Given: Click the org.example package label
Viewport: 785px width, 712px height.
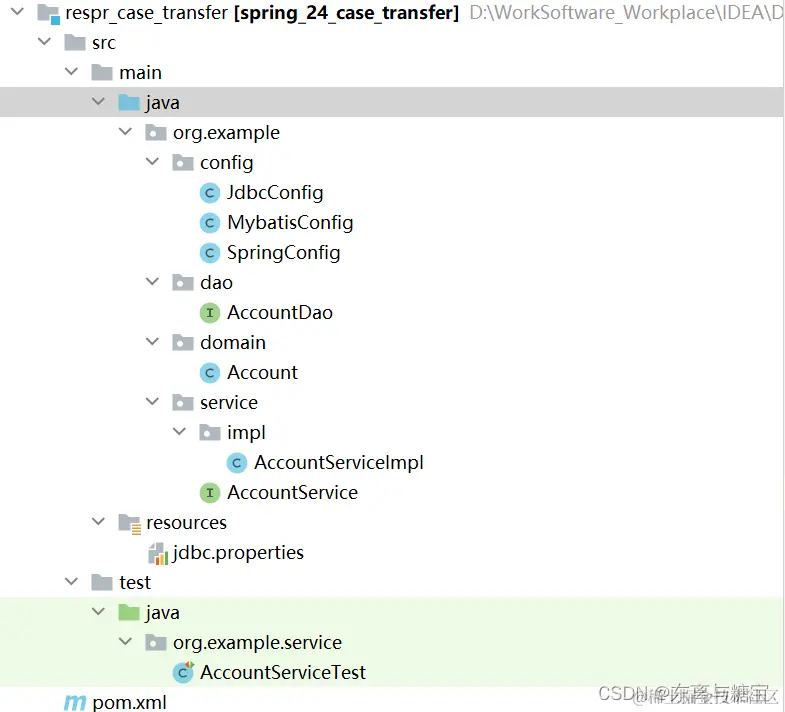Looking at the screenshot, I should [x=226, y=133].
